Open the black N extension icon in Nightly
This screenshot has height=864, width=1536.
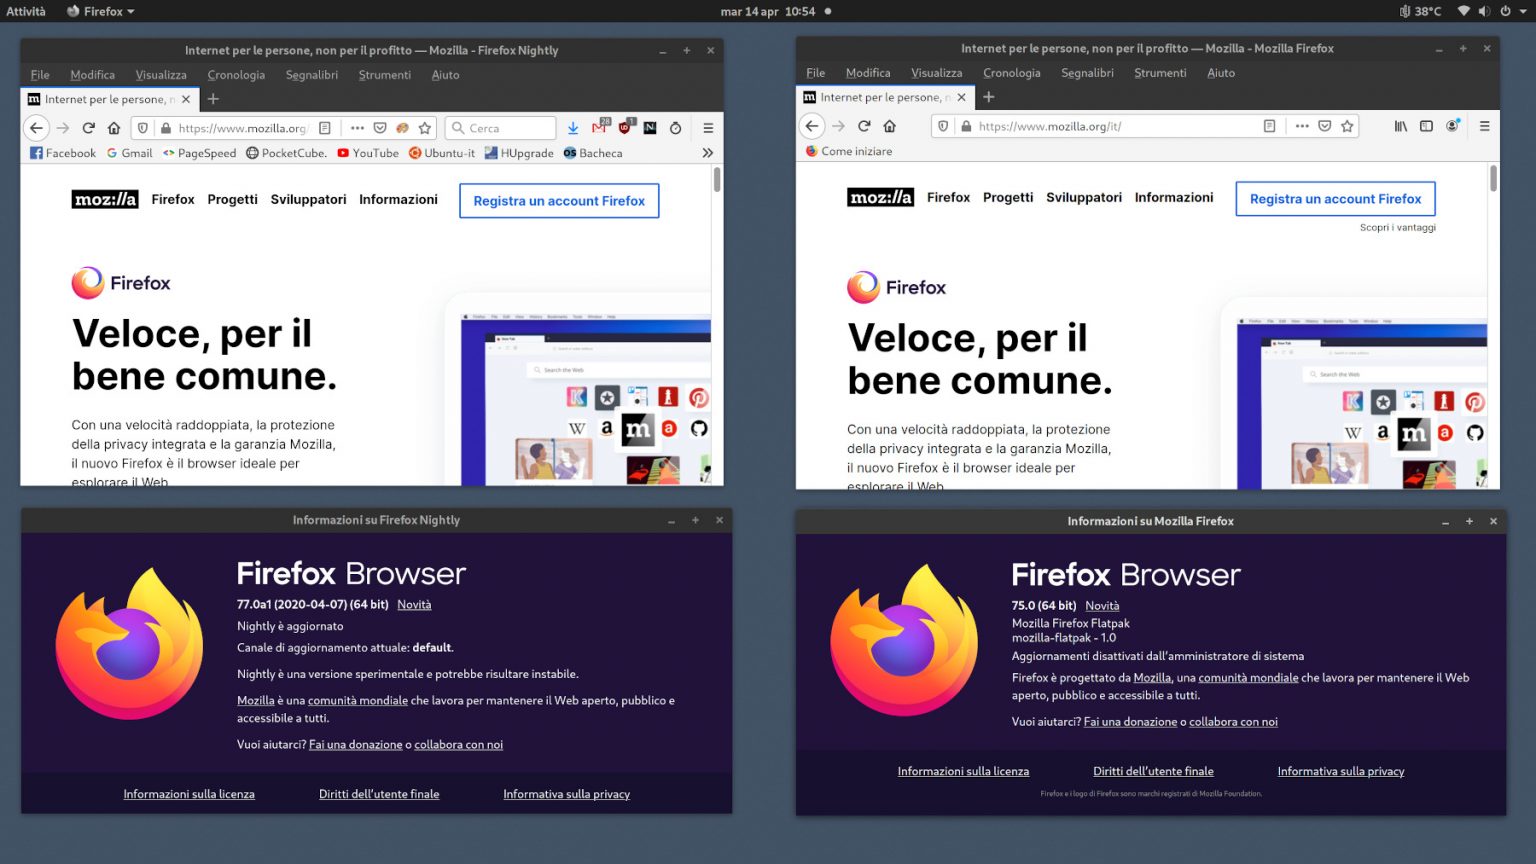[650, 128]
